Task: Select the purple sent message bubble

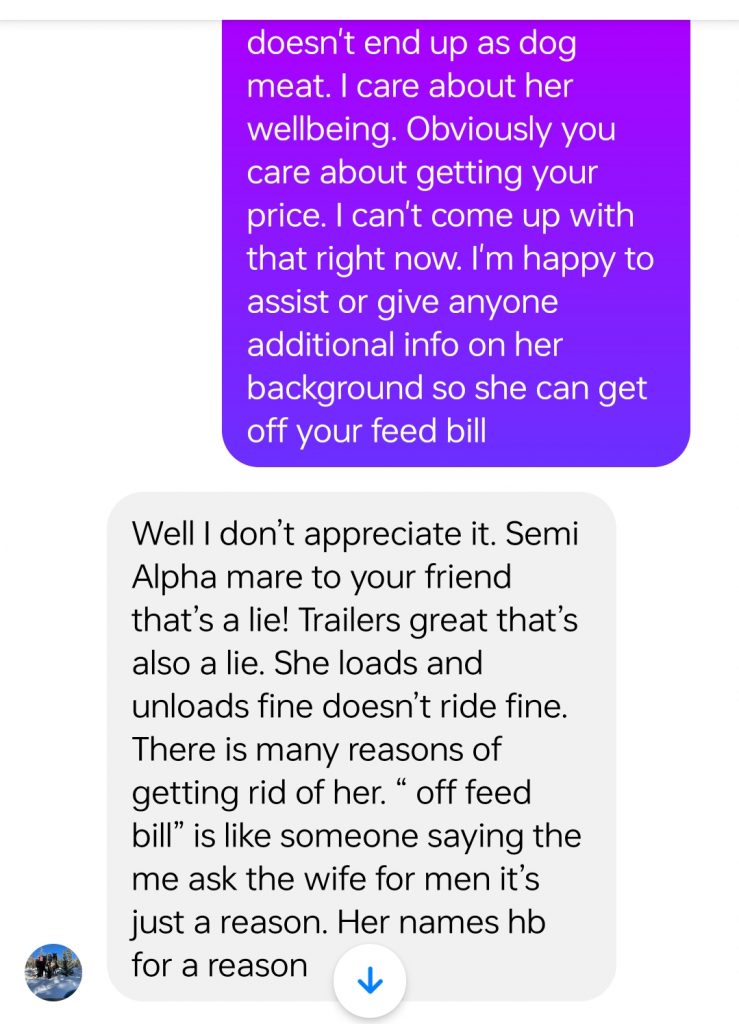Action: (x=456, y=243)
